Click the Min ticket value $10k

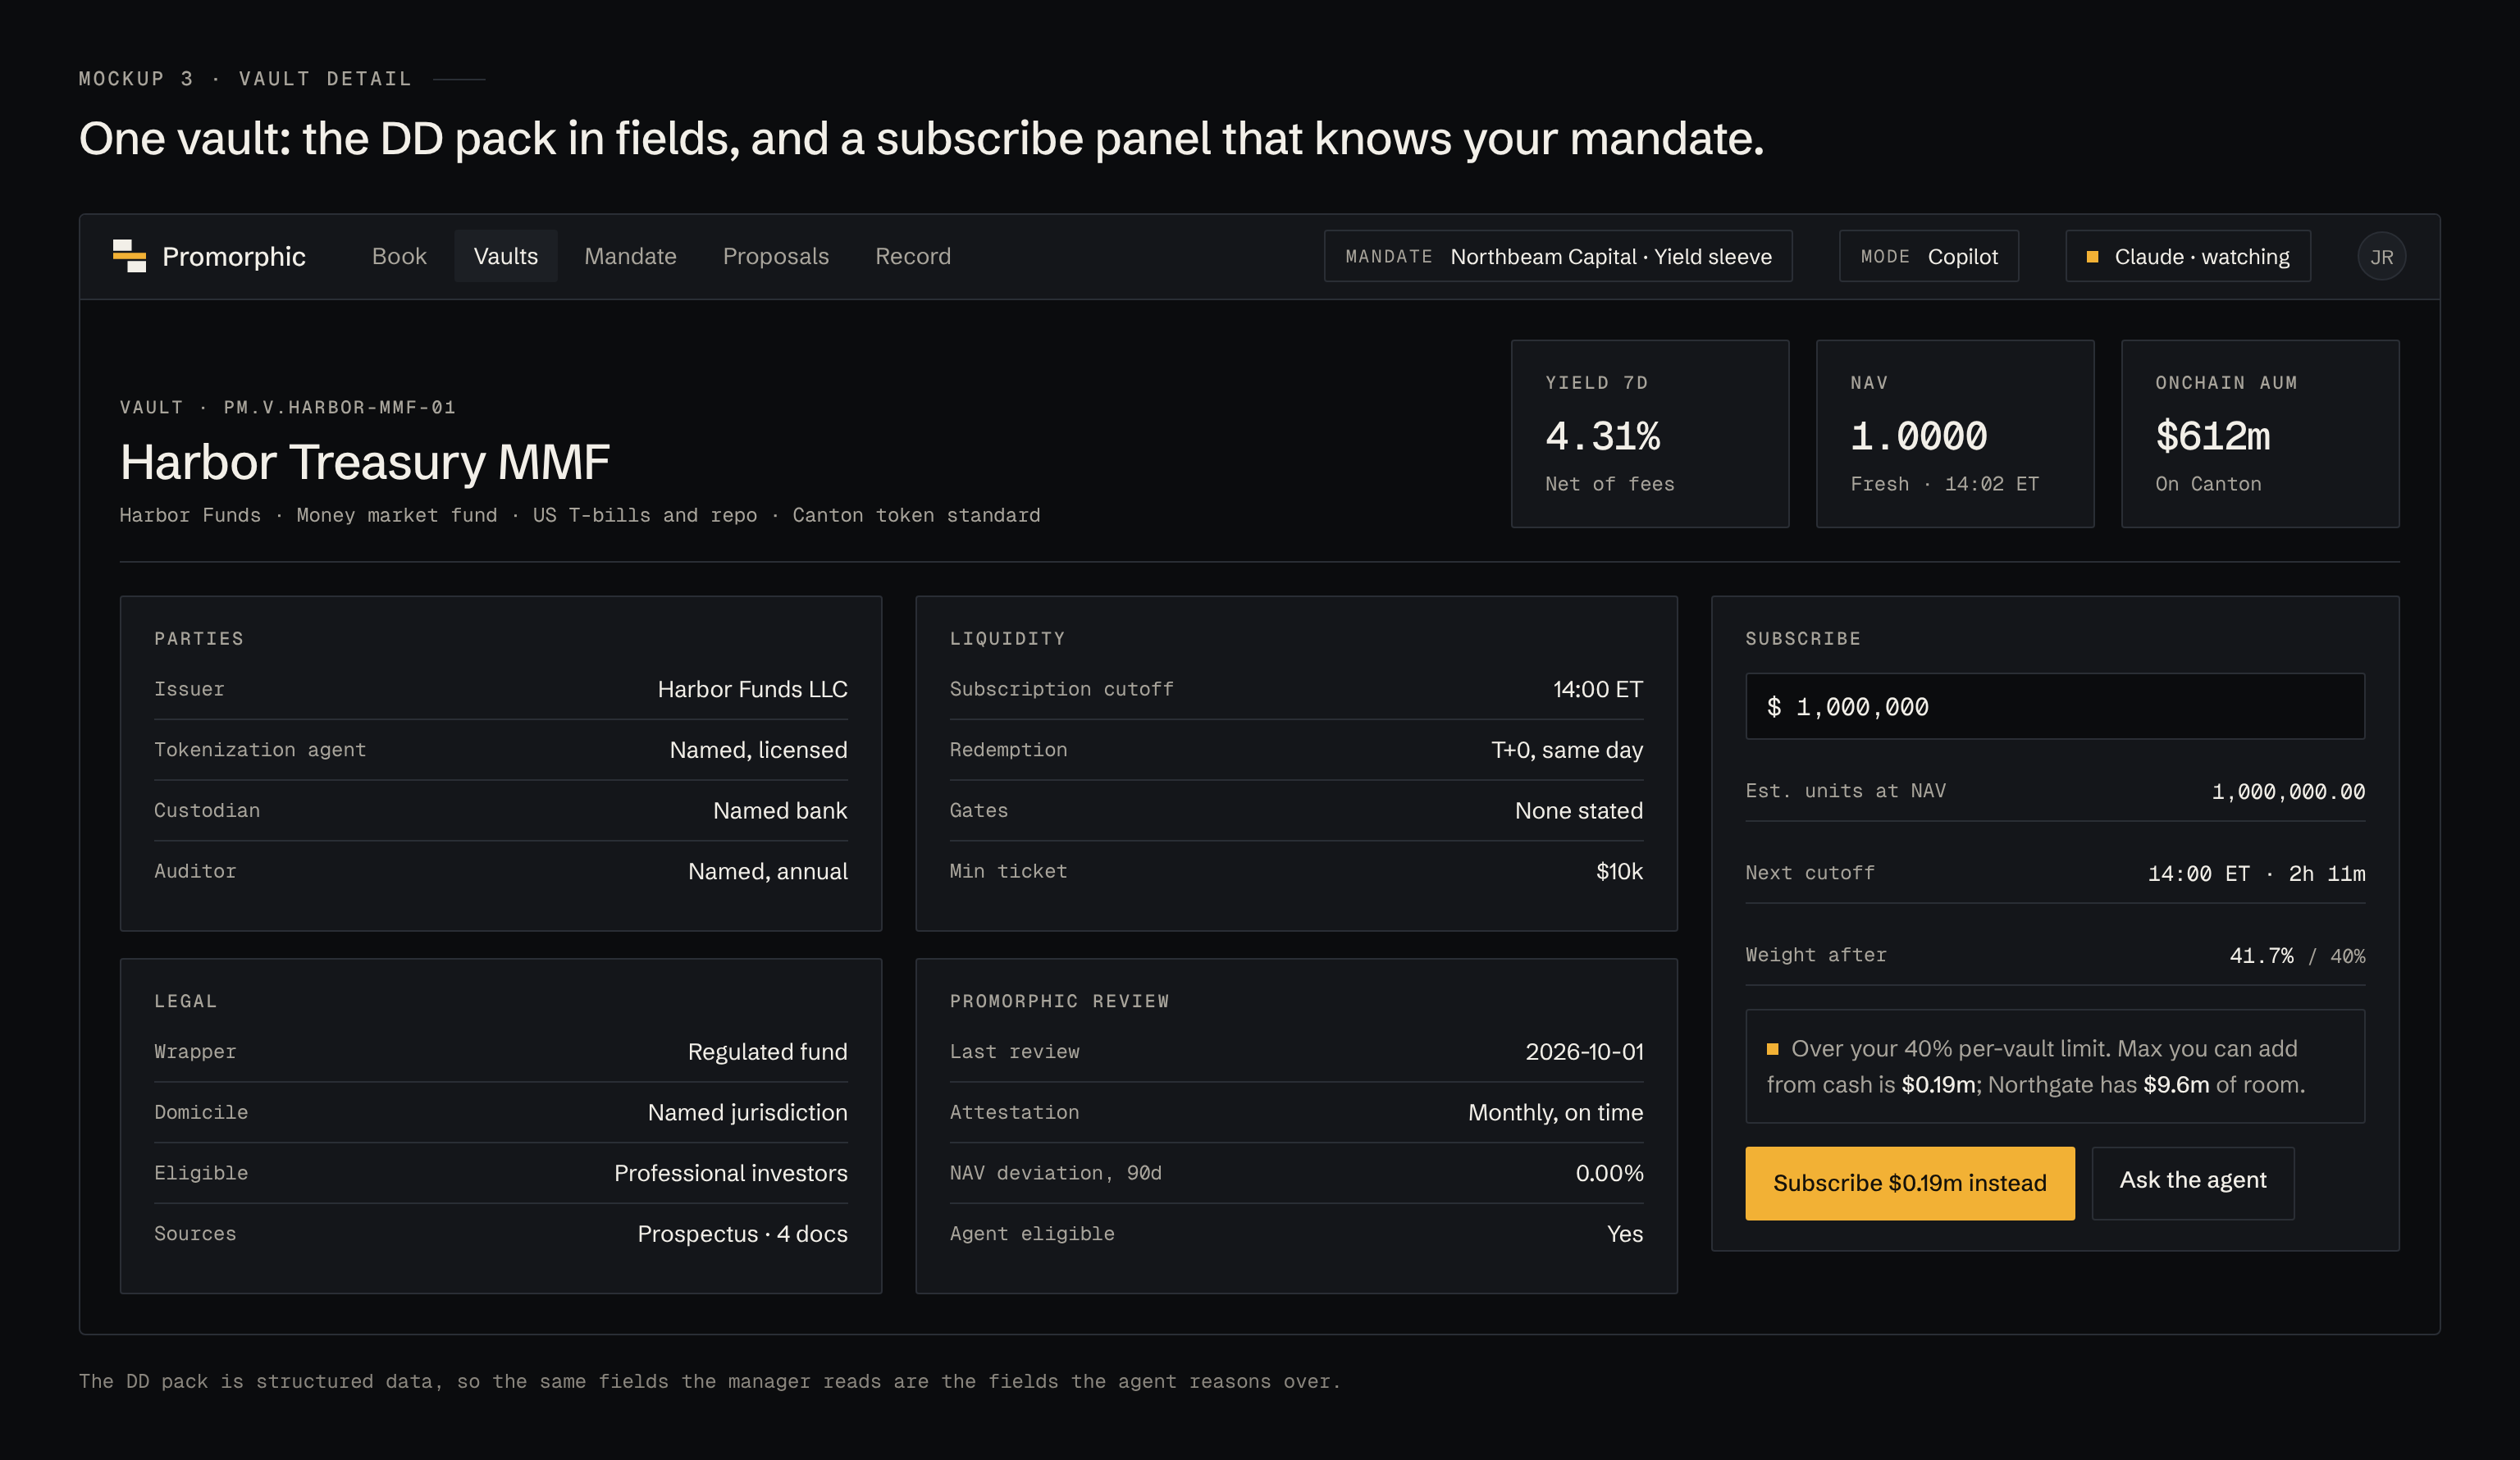tap(1619, 872)
